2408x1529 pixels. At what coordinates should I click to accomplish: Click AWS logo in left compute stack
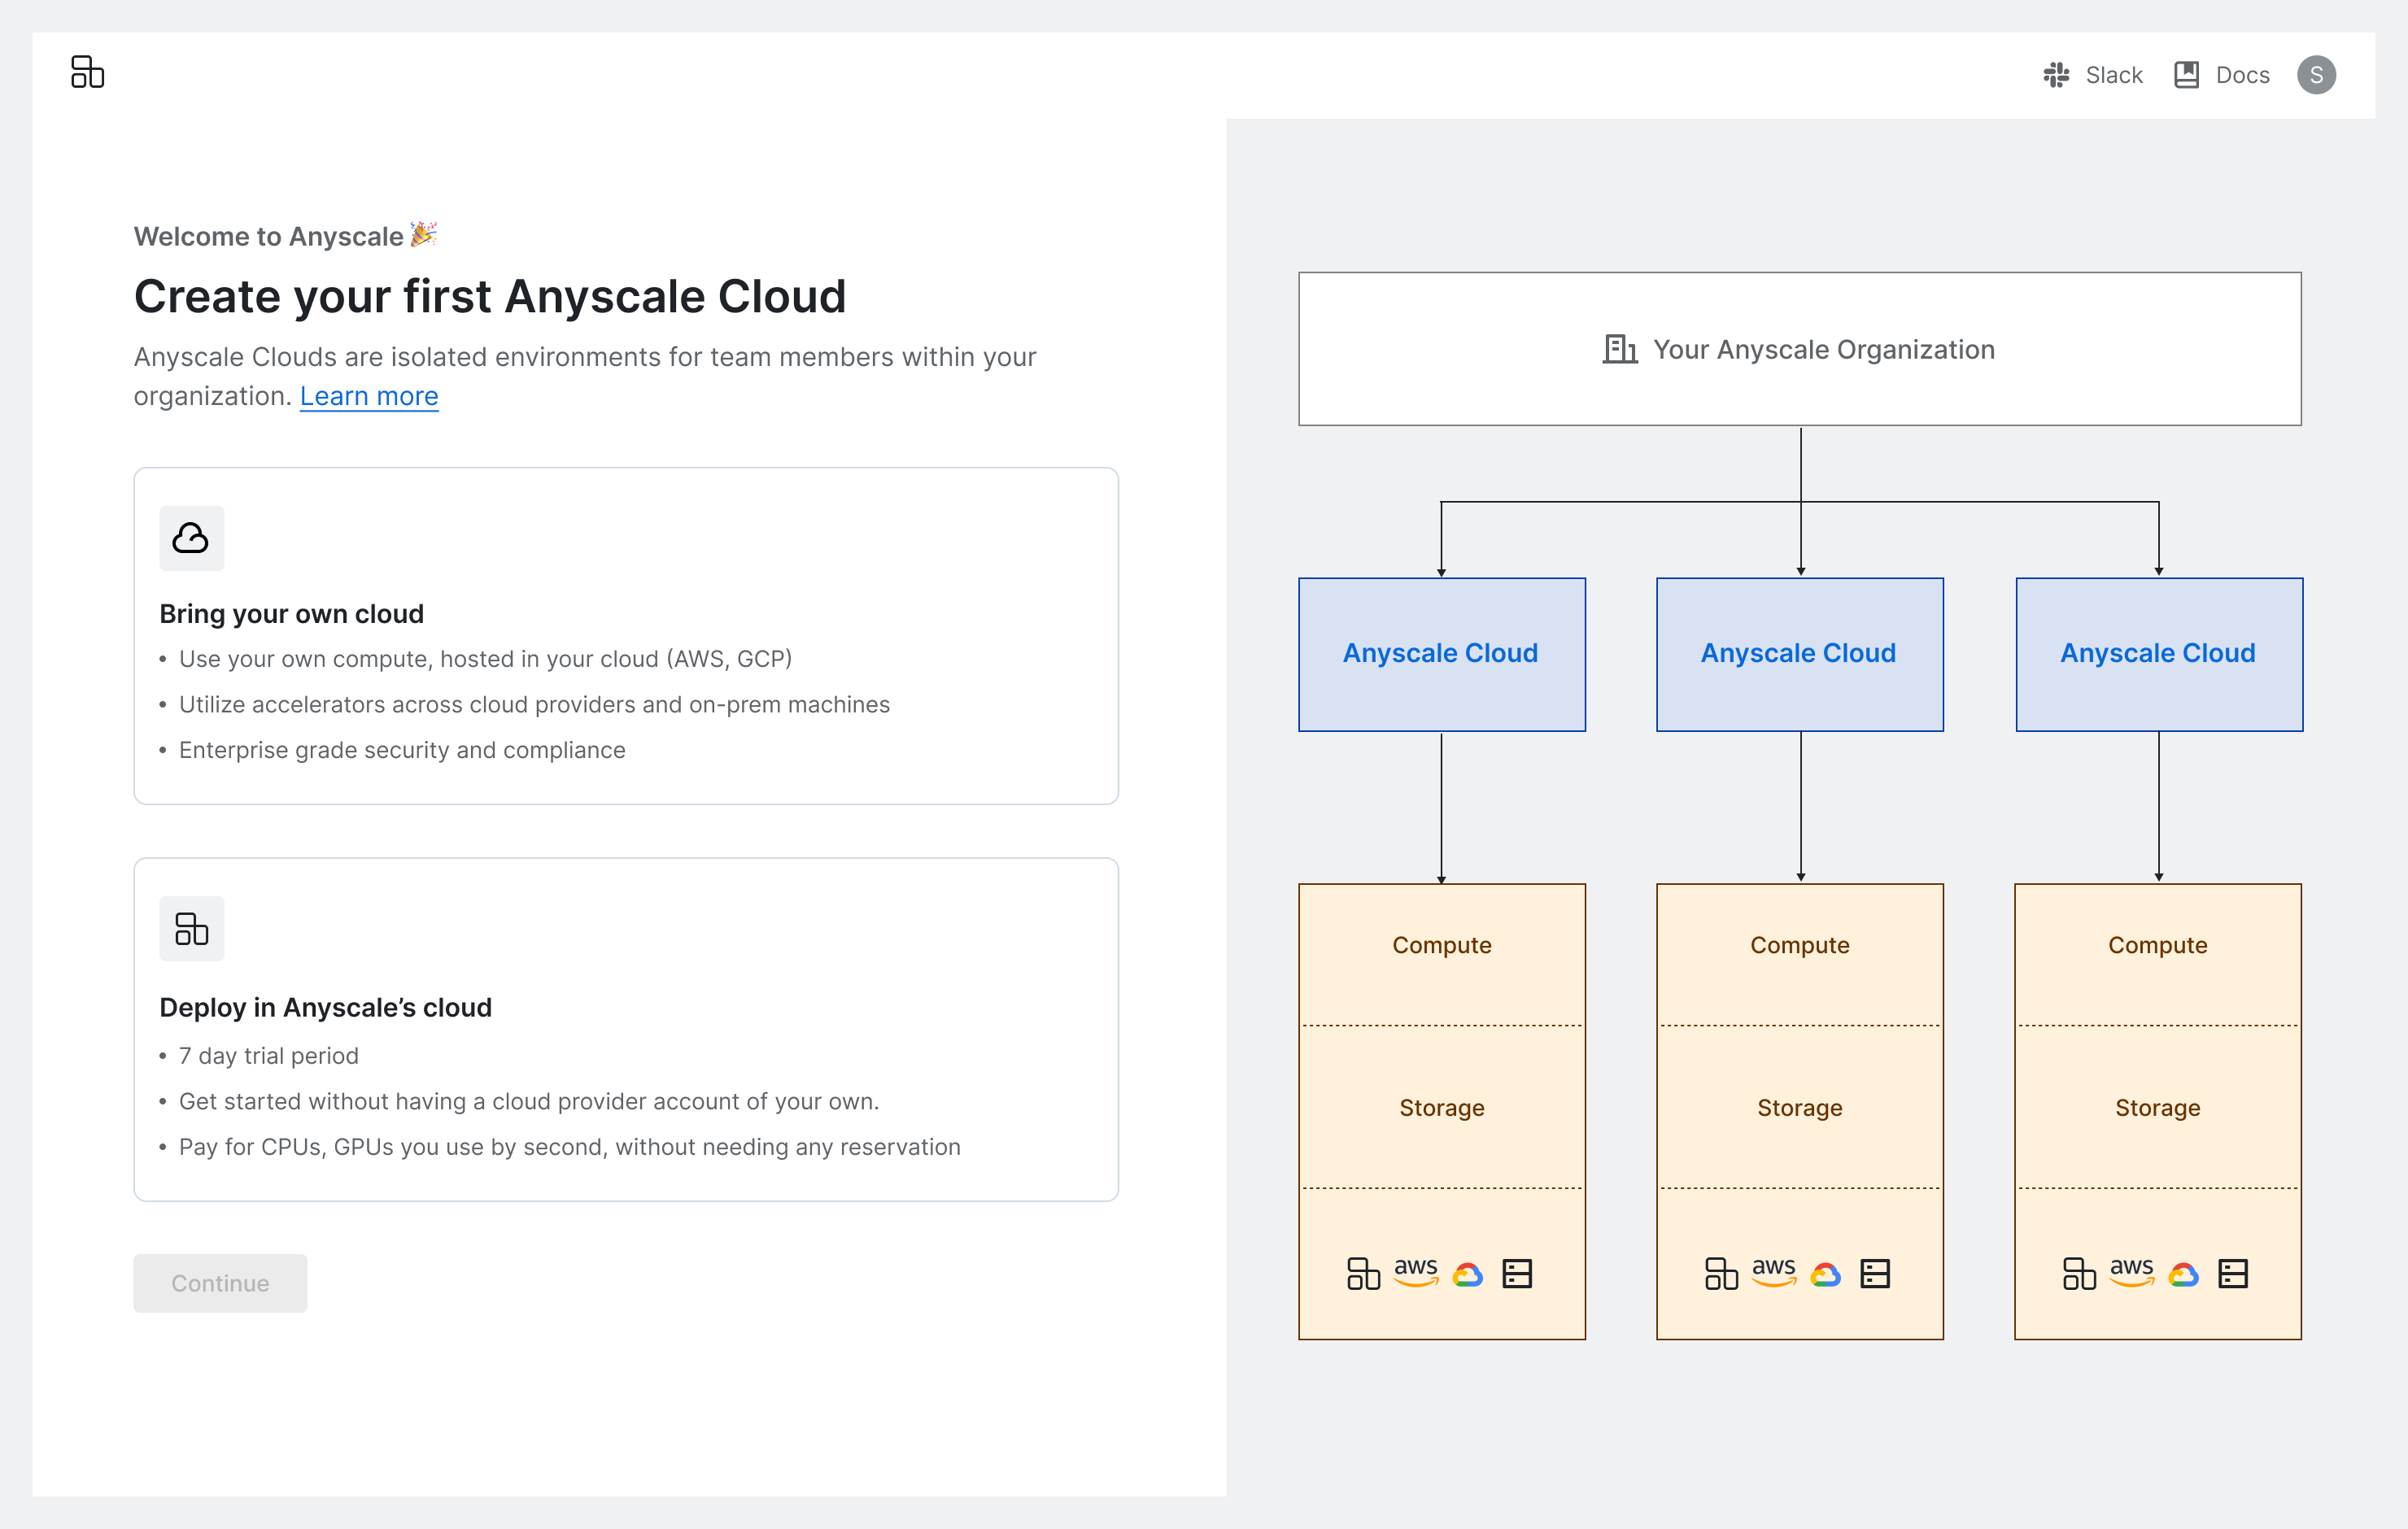[x=1416, y=1271]
